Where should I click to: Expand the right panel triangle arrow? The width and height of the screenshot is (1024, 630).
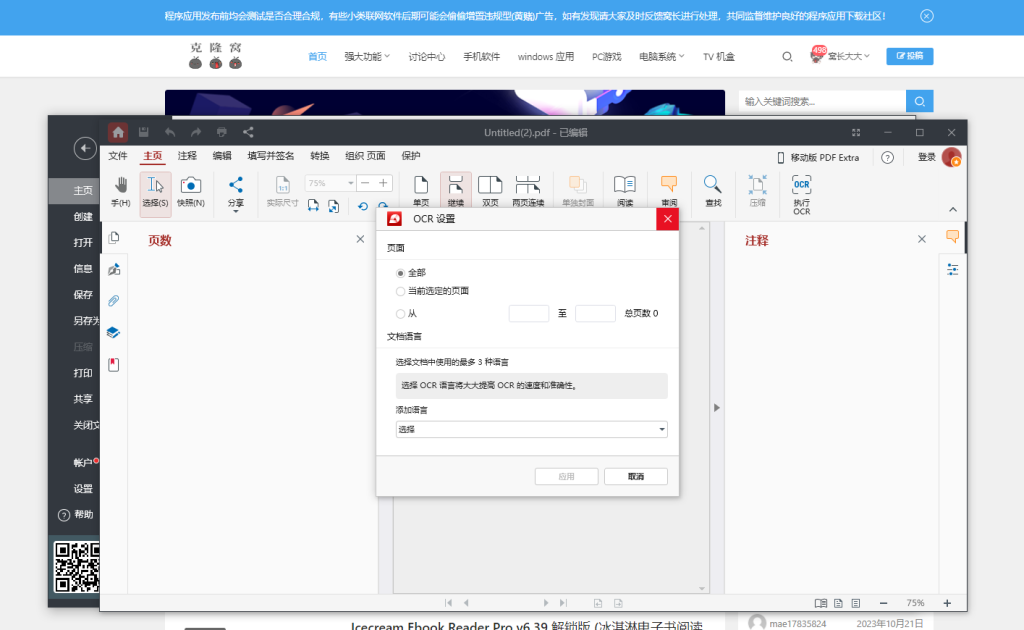pyautogui.click(x=716, y=407)
